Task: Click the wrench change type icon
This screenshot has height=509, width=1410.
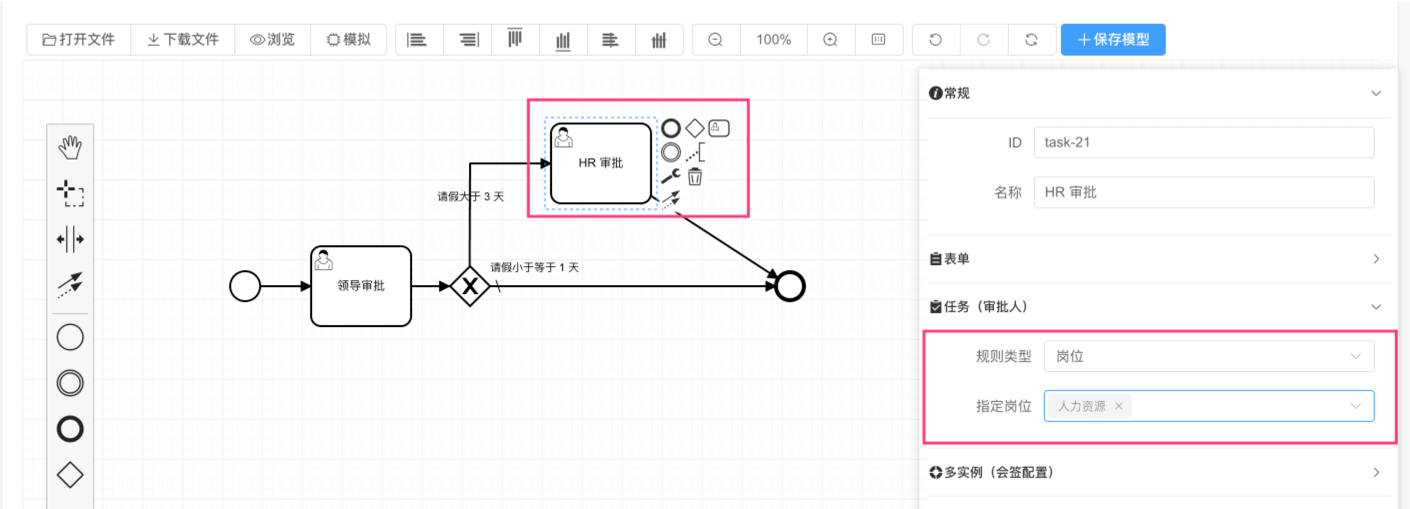Action: [x=670, y=177]
